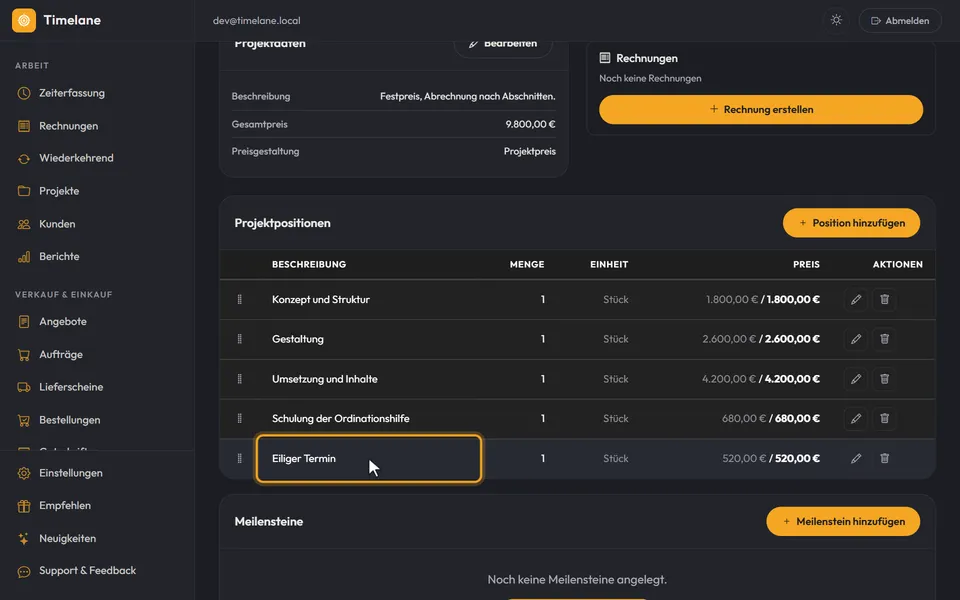Viewport: 960px width, 600px height.
Task: Click the Position hinzufügen button
Action: pyautogui.click(x=851, y=223)
